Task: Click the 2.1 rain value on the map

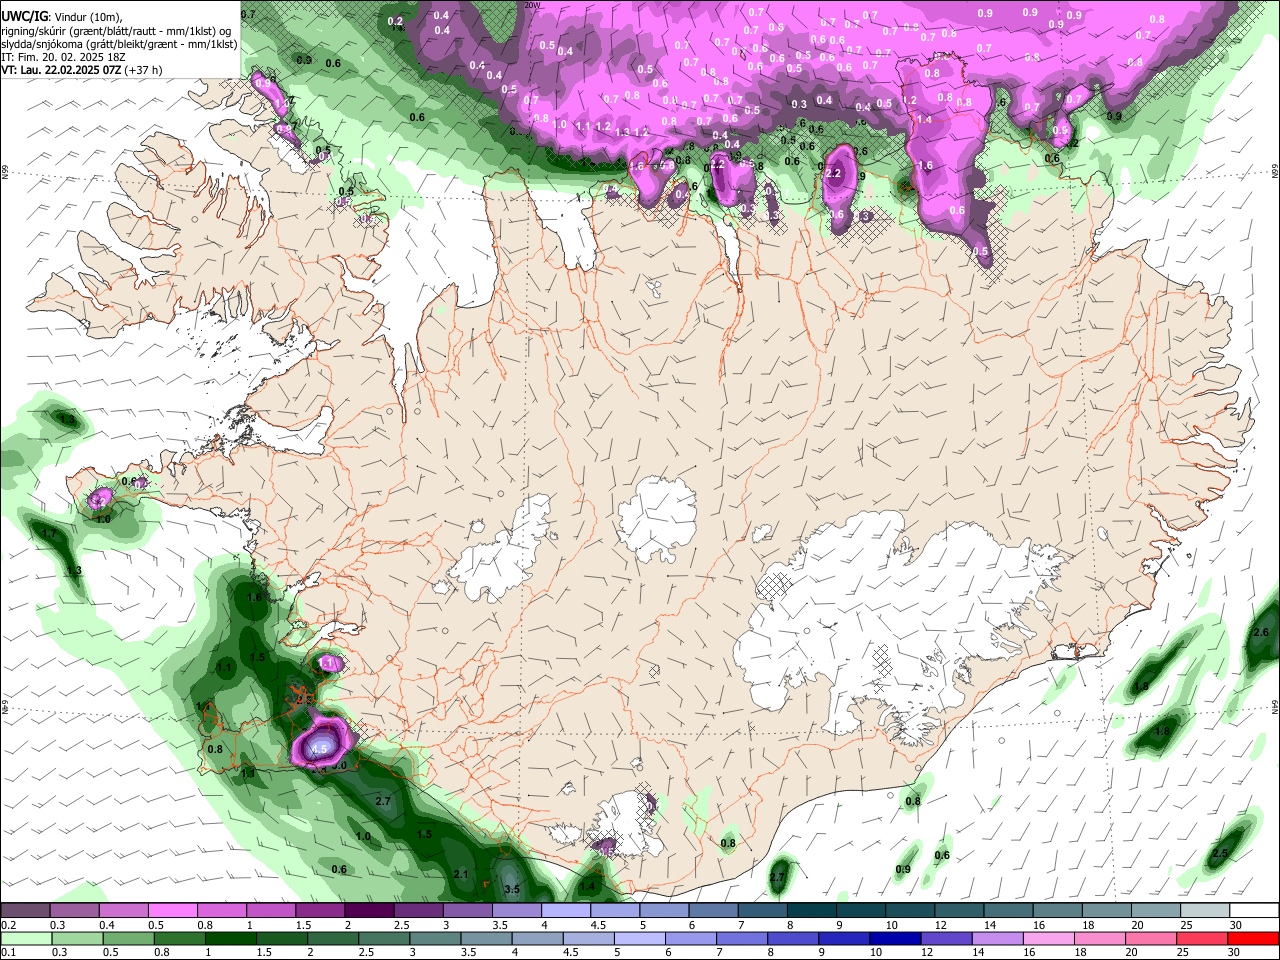Action: 461,874
